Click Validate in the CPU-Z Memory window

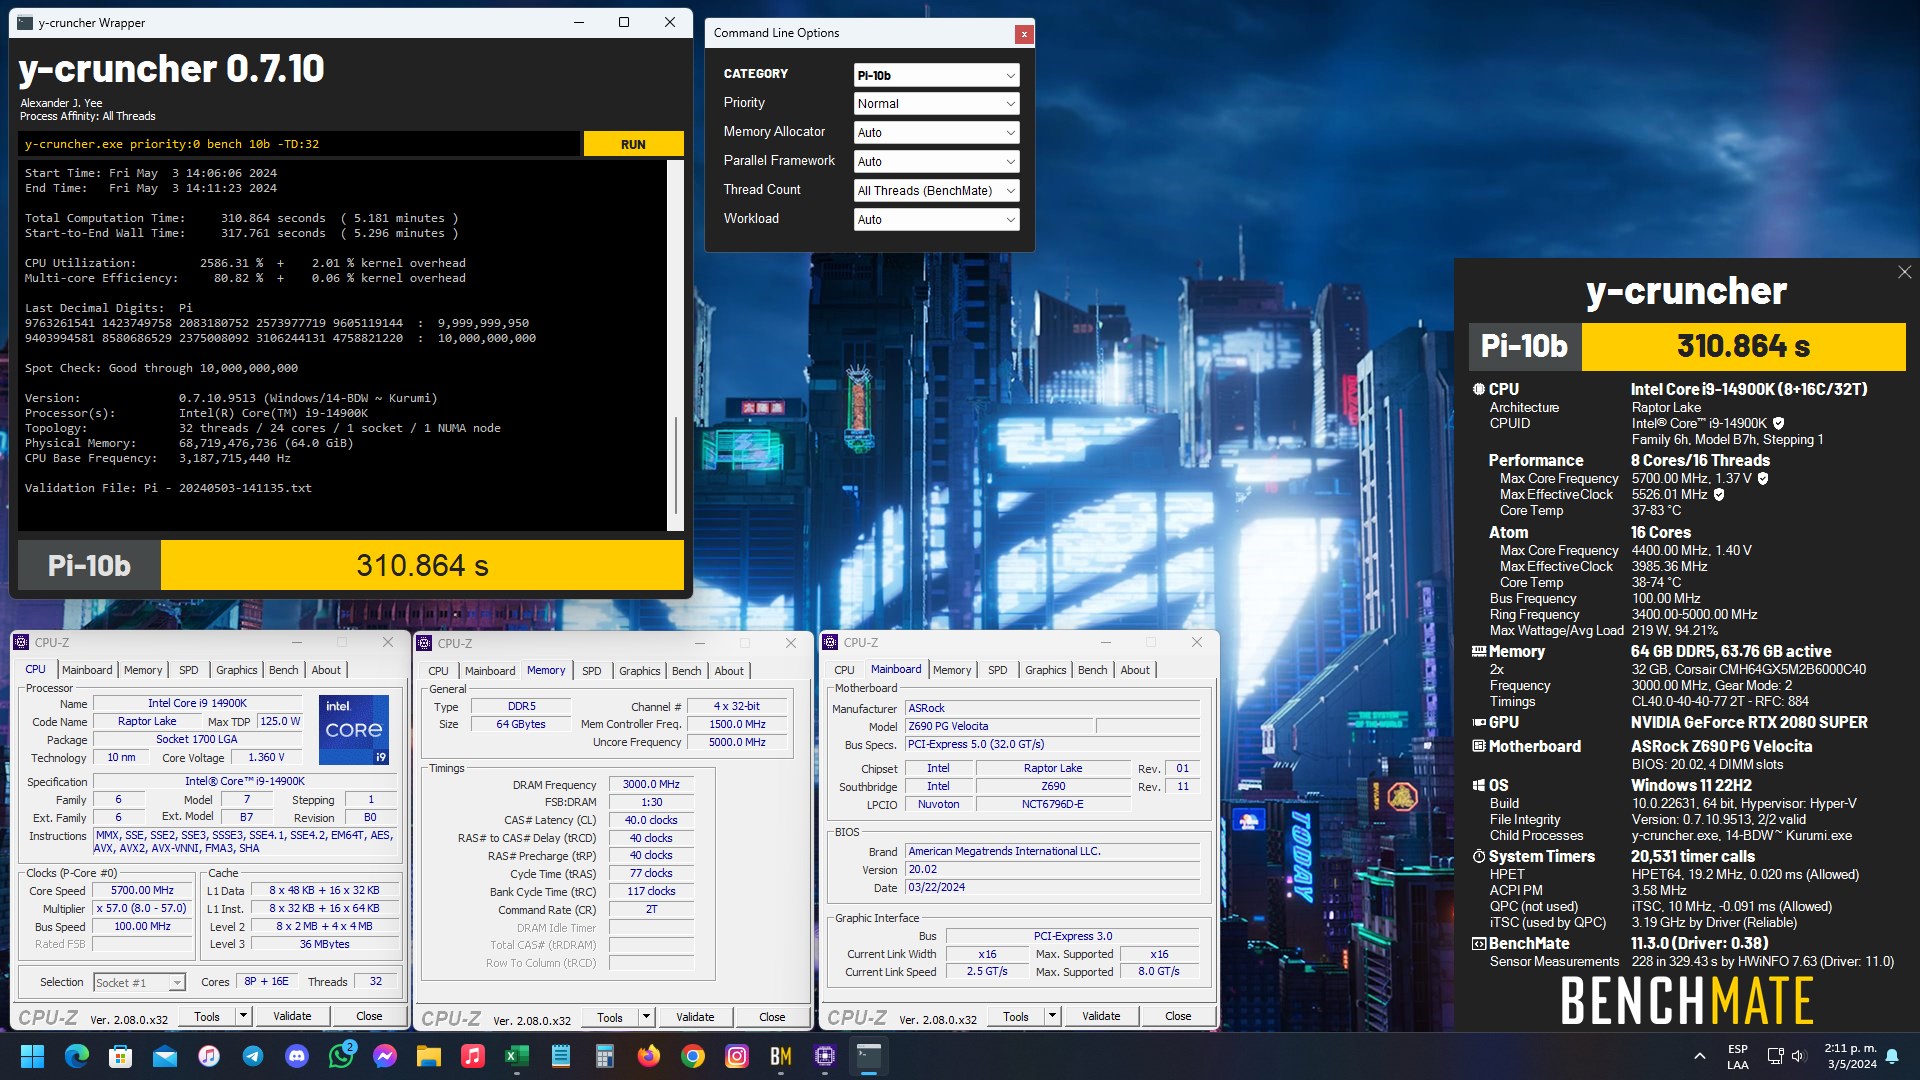[x=695, y=1017]
